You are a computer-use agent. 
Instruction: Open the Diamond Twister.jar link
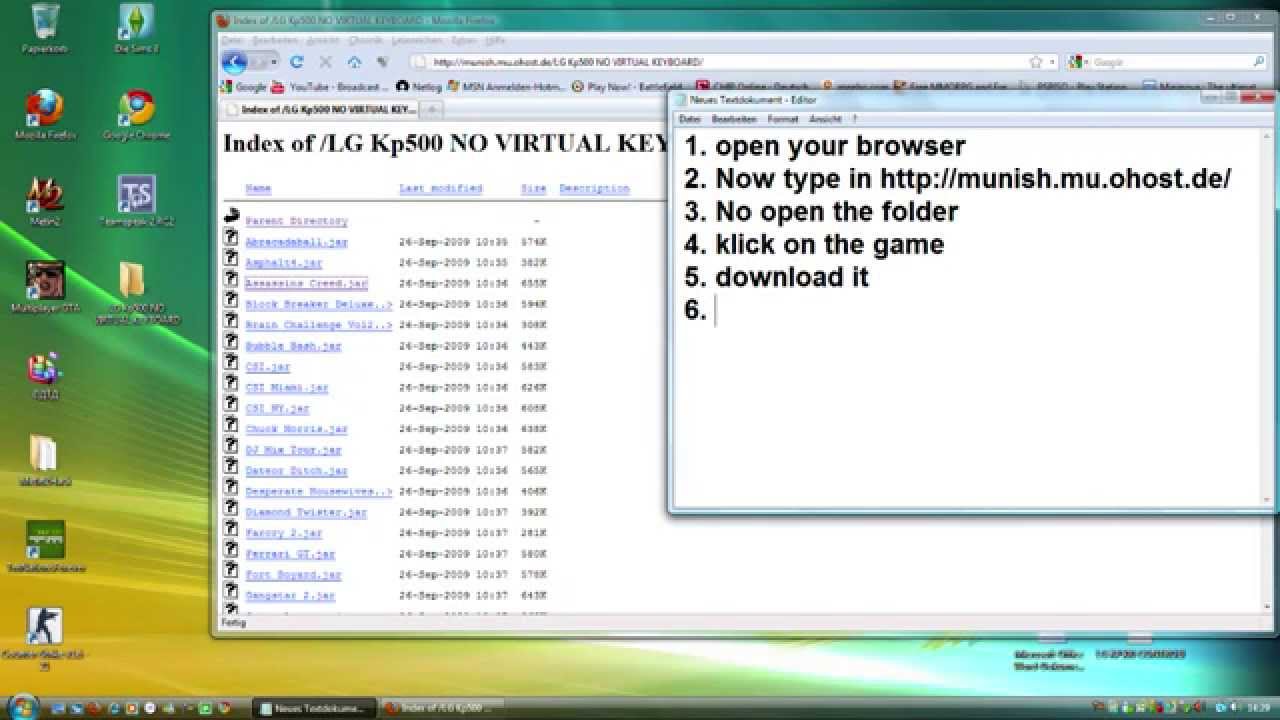306,512
